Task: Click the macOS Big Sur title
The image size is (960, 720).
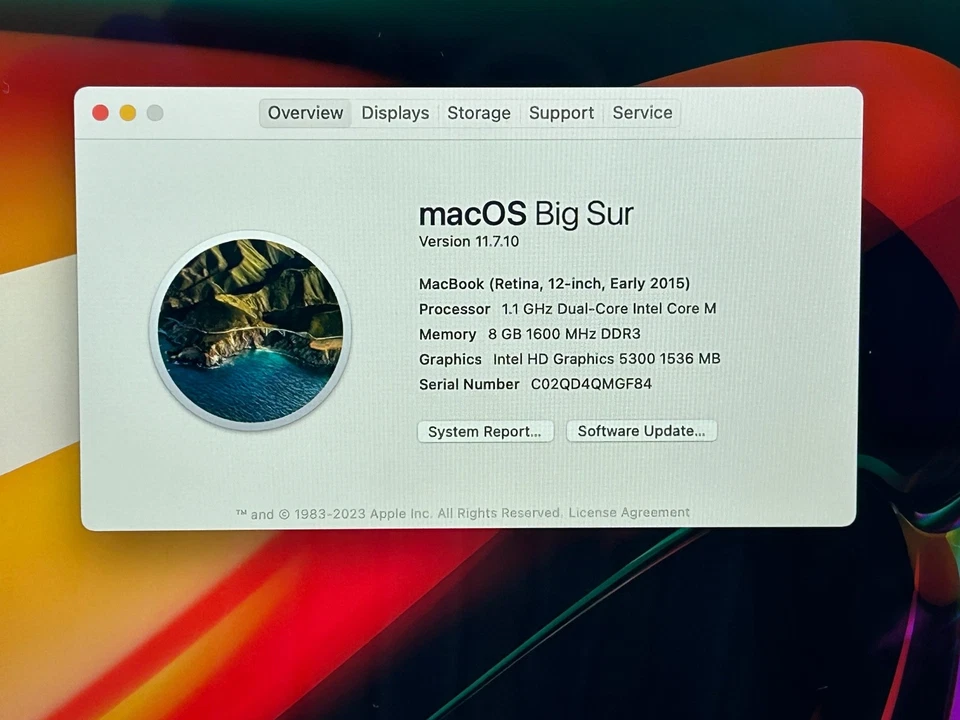Action: (x=526, y=214)
